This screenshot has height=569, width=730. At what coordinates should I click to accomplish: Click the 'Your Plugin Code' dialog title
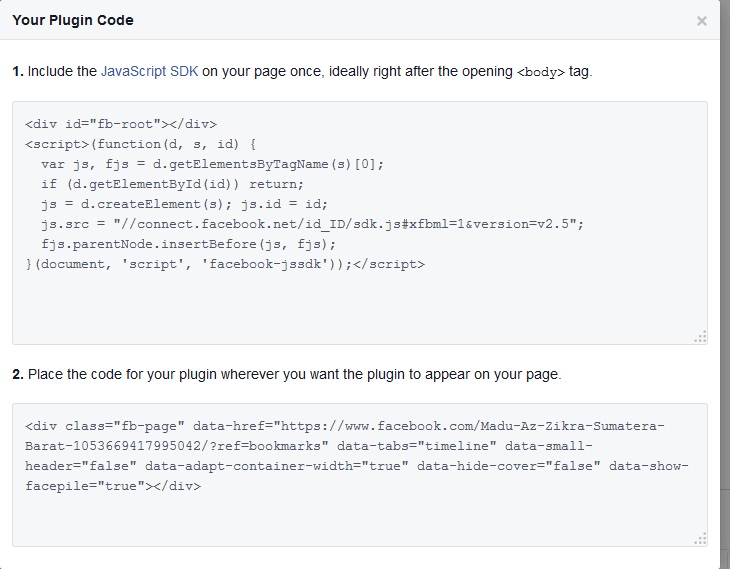(x=73, y=20)
